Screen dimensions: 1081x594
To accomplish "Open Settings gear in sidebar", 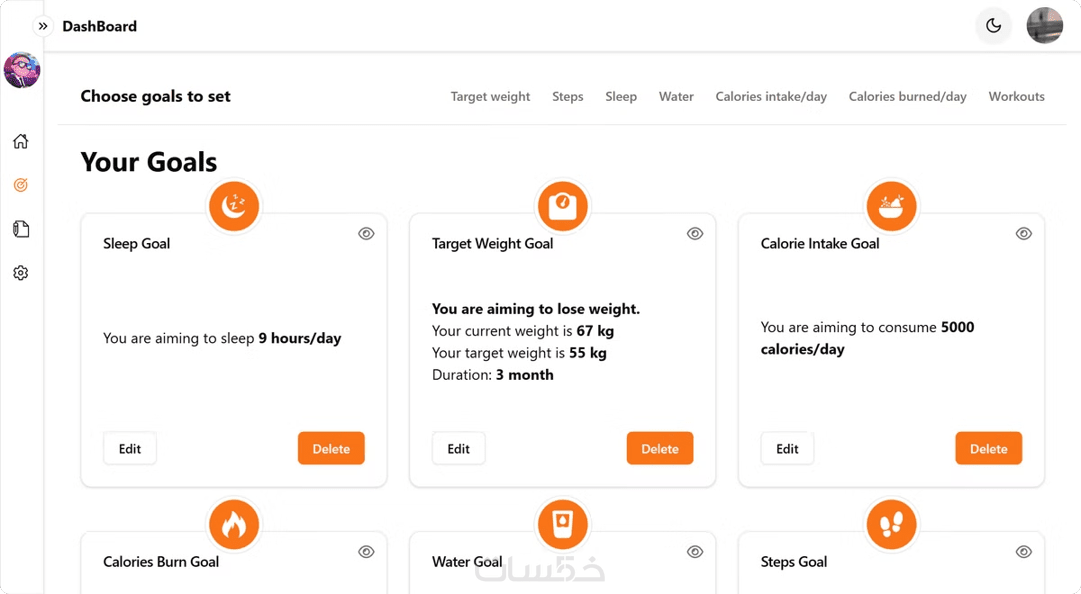I will click(x=21, y=273).
